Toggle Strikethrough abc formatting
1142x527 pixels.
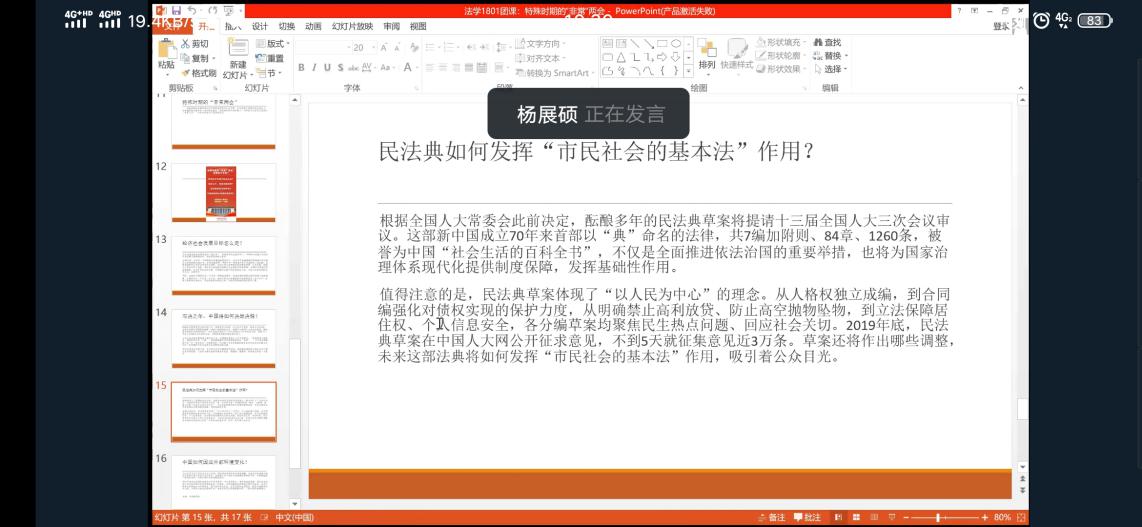pos(354,68)
